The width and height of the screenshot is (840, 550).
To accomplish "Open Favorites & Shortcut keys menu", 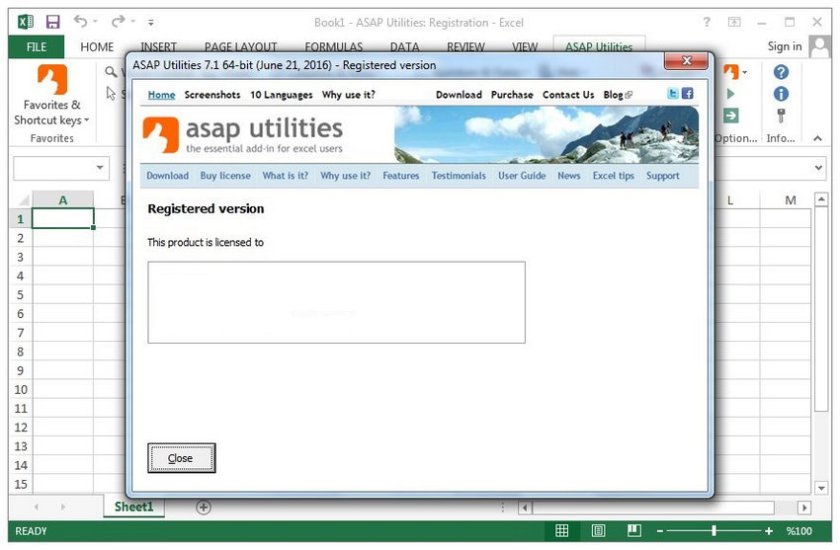I will [51, 96].
